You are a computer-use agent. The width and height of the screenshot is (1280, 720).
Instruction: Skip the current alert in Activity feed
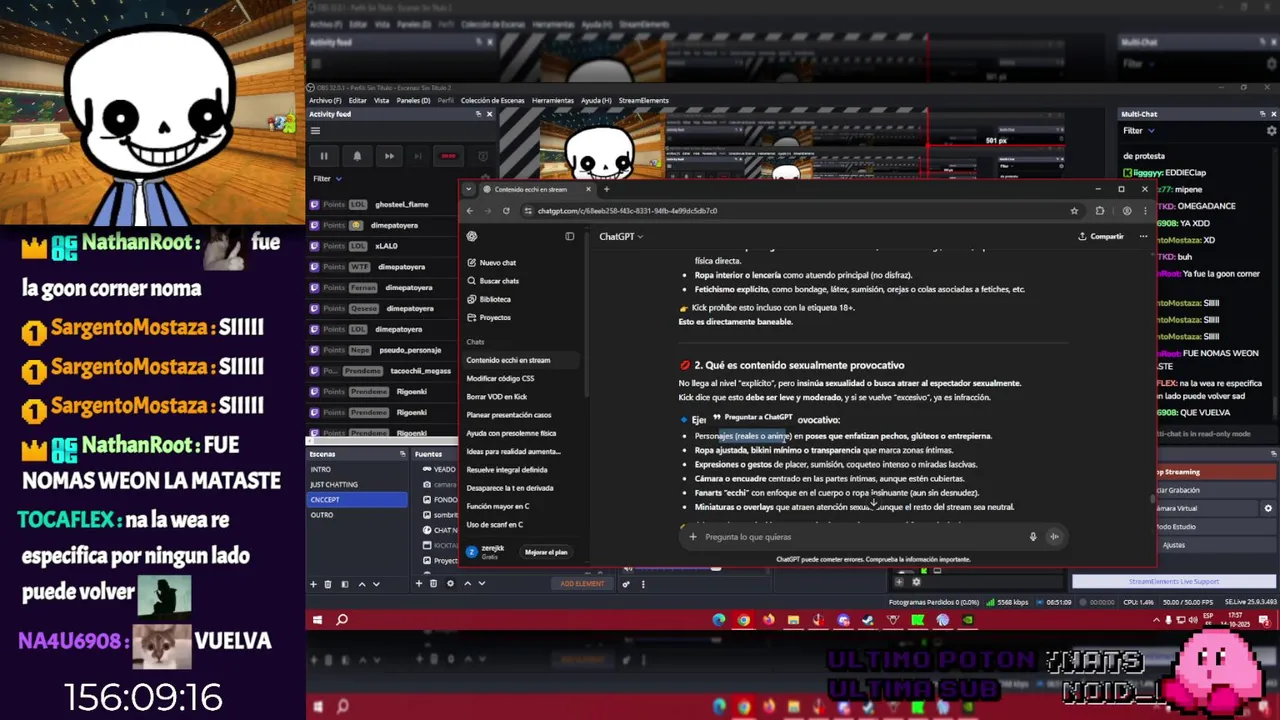click(389, 156)
